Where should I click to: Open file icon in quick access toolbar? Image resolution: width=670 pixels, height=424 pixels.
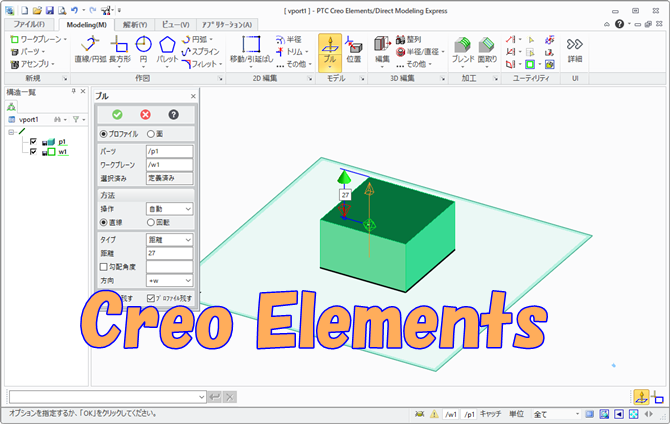coord(37,11)
